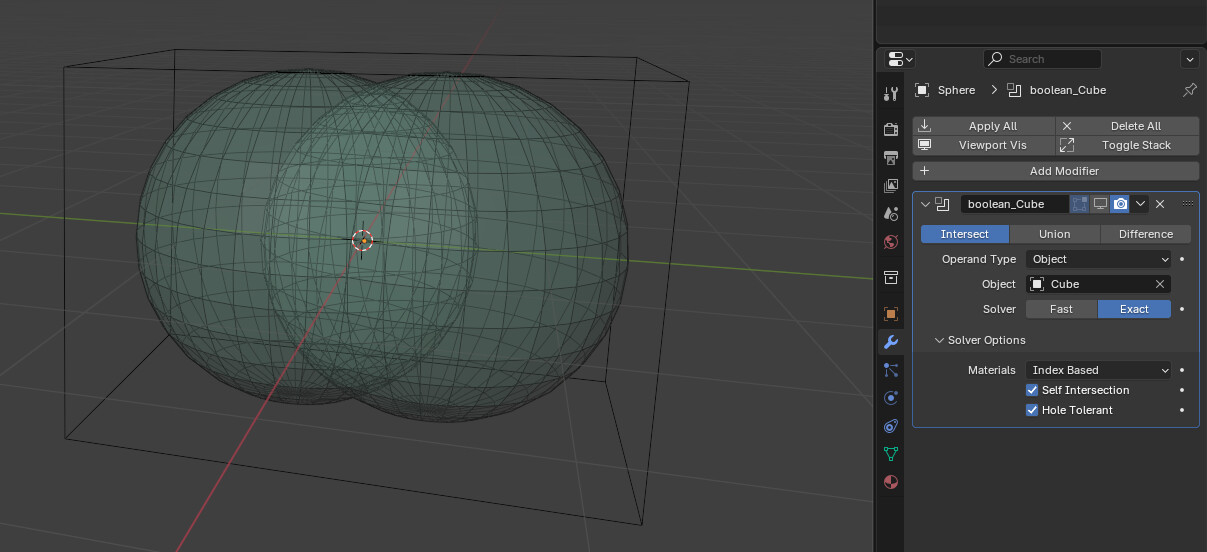The image size is (1207, 552).
Task: Animate the Hole Tolerant property dot
Action: point(1182,410)
